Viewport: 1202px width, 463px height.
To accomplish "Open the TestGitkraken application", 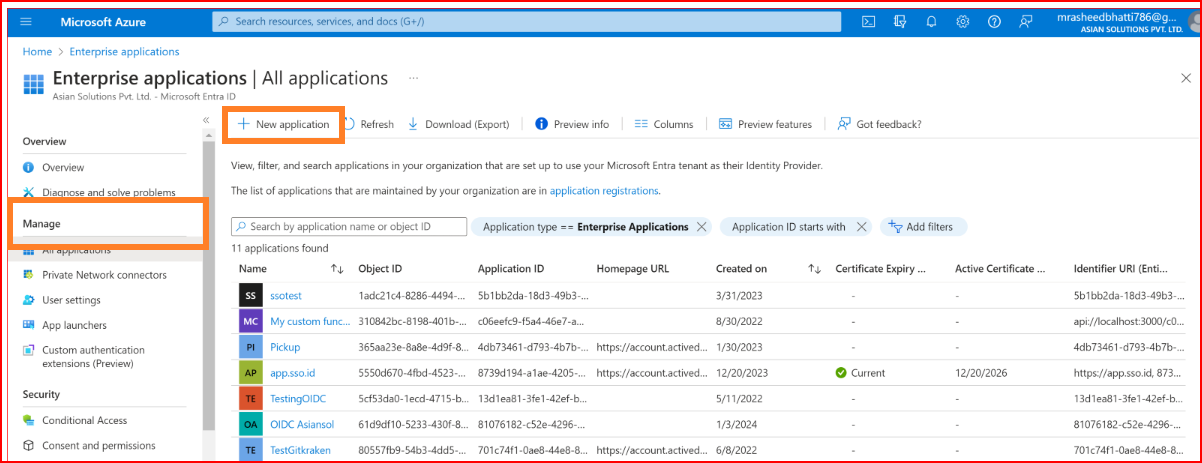I will pos(300,450).
